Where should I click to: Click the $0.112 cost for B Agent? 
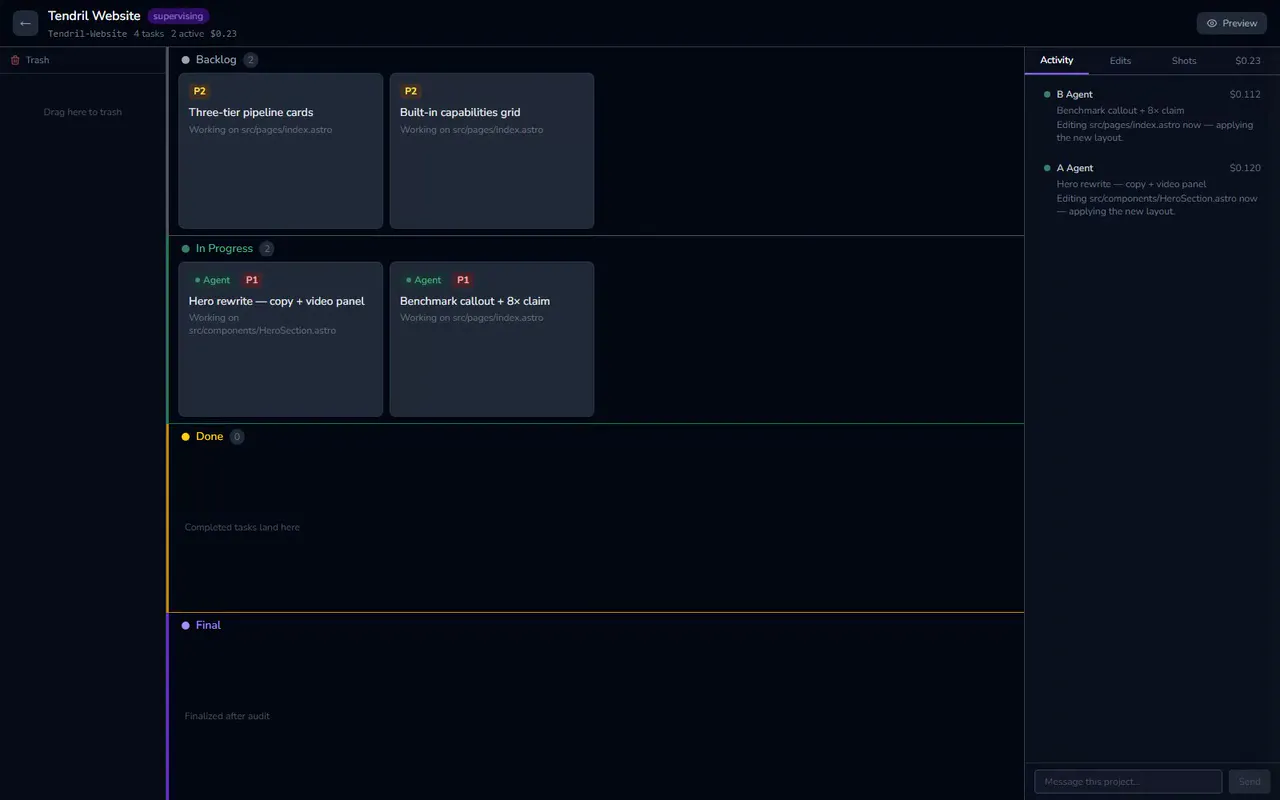[x=1245, y=95]
